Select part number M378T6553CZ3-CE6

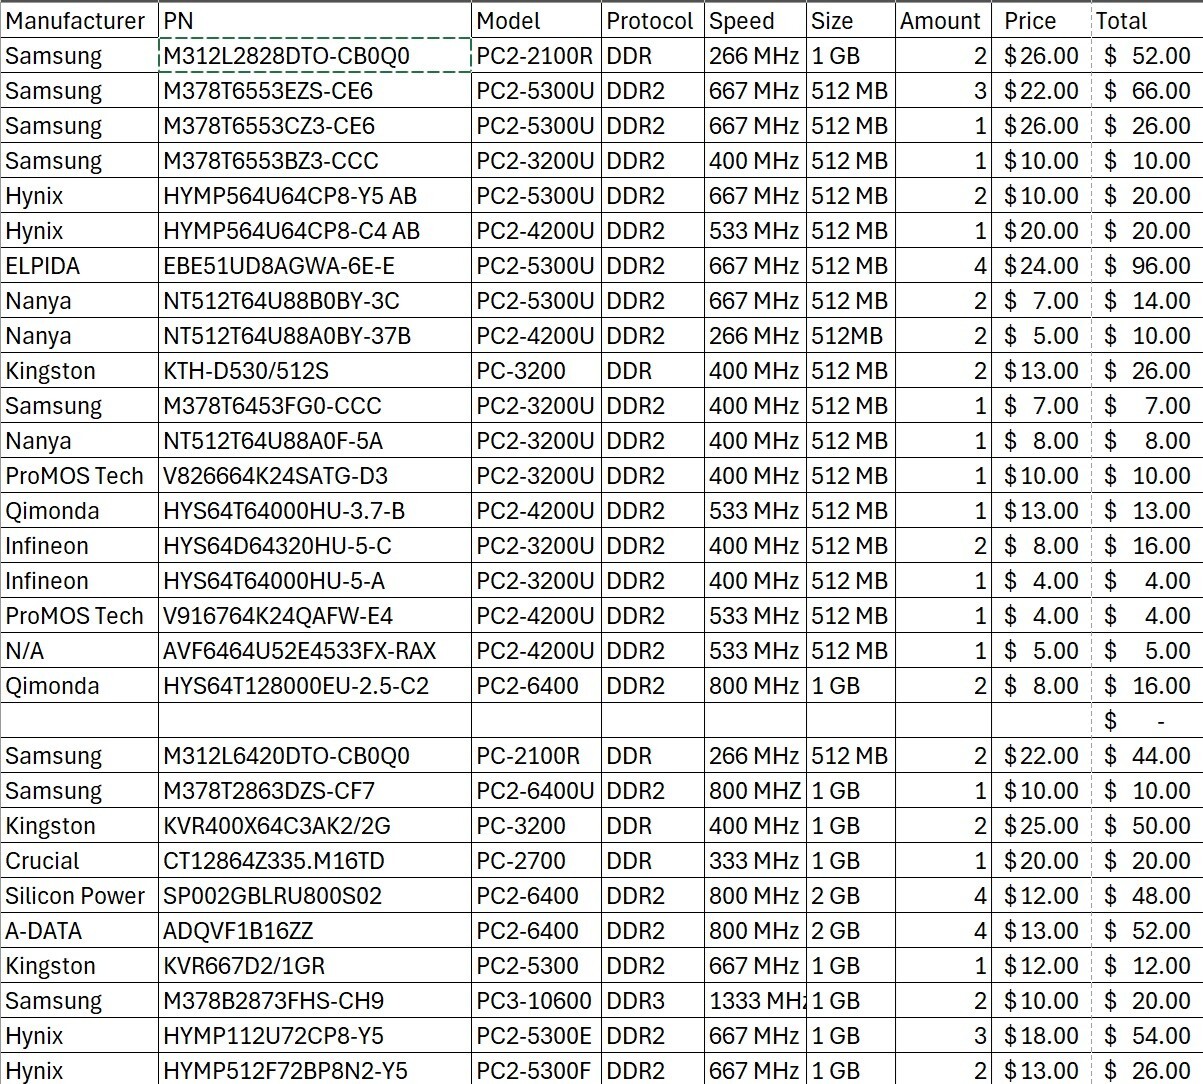(315, 126)
